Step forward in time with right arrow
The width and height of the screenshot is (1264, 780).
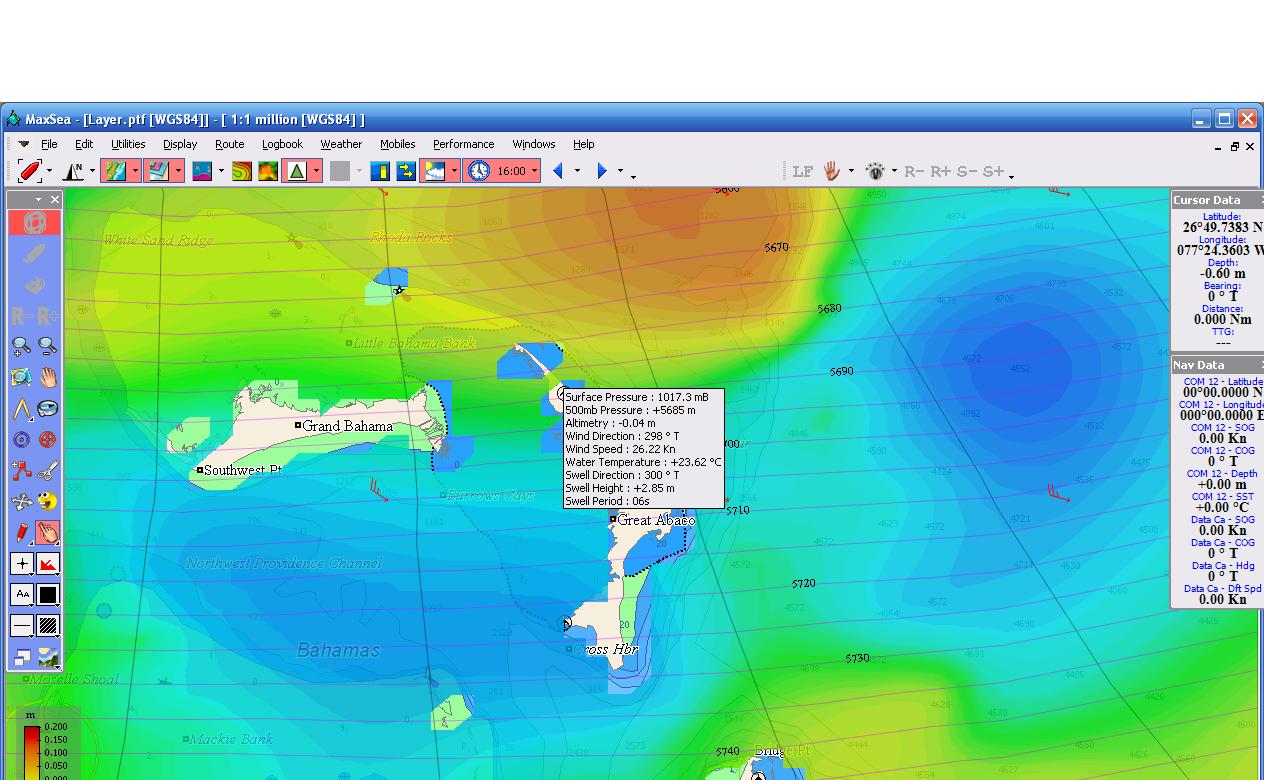tap(602, 171)
